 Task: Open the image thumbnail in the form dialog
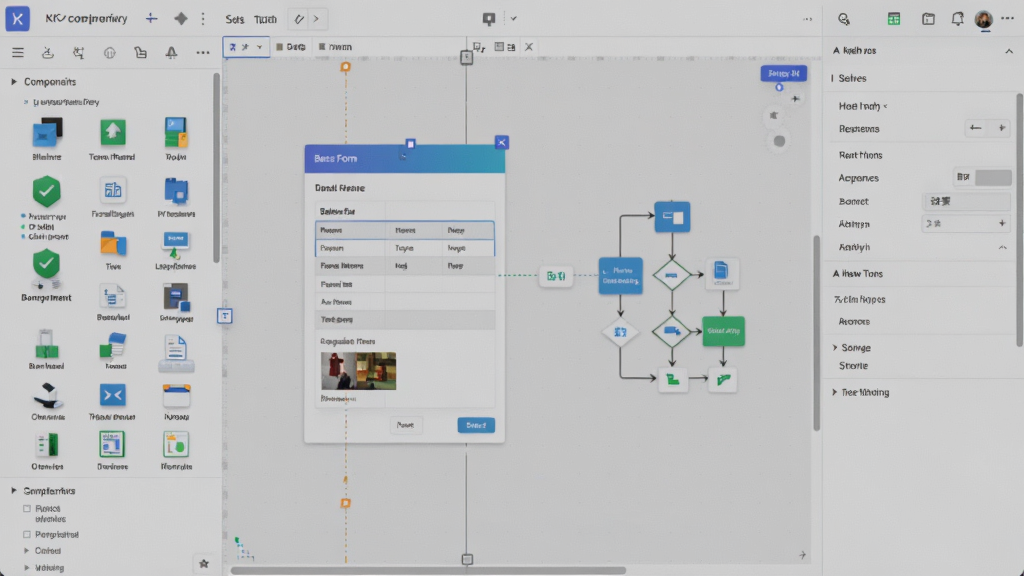click(359, 371)
